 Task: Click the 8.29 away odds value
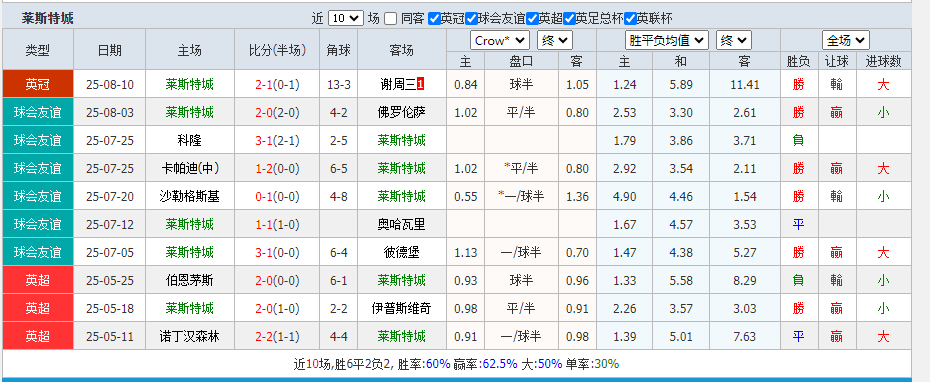pyautogui.click(x=745, y=281)
